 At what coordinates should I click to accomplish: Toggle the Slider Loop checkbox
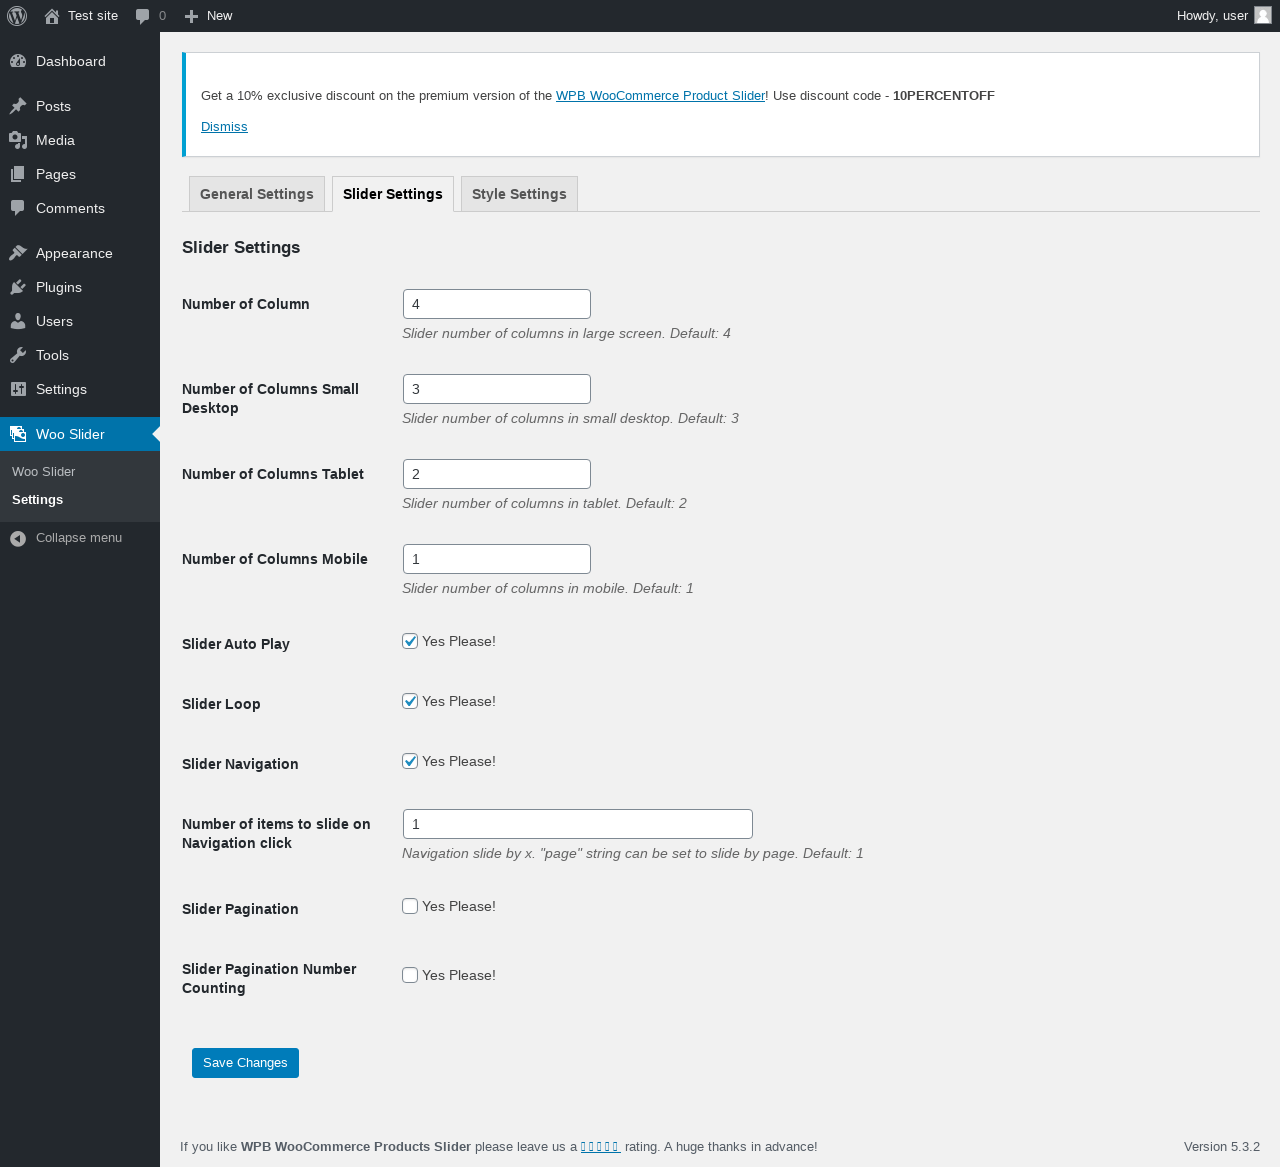tap(410, 701)
